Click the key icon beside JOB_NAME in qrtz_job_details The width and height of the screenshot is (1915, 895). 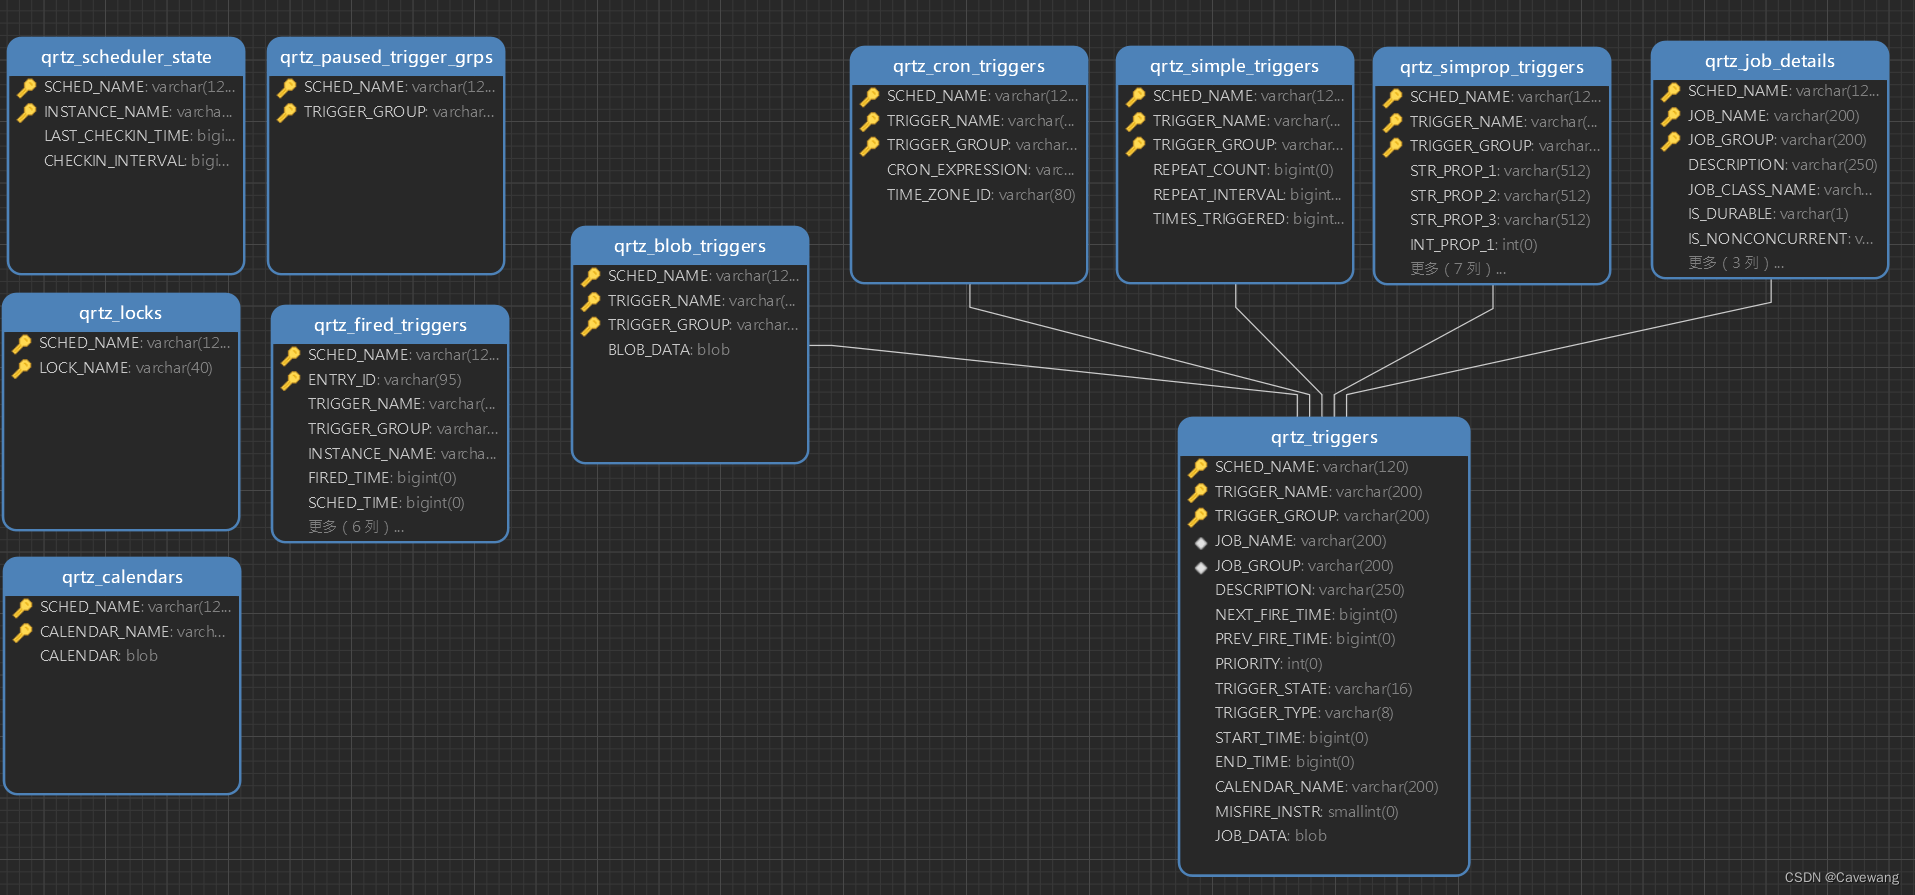click(1670, 116)
